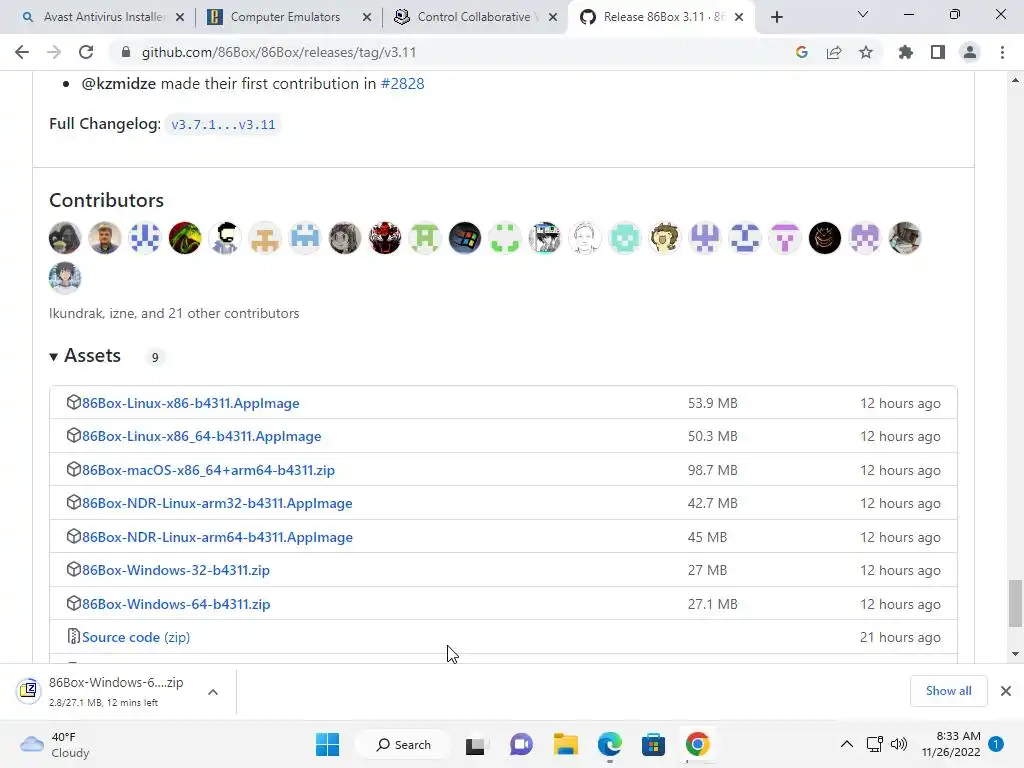Screen dimensions: 1024x768
Task: Click the last avatar in second row
Action: pos(65,278)
